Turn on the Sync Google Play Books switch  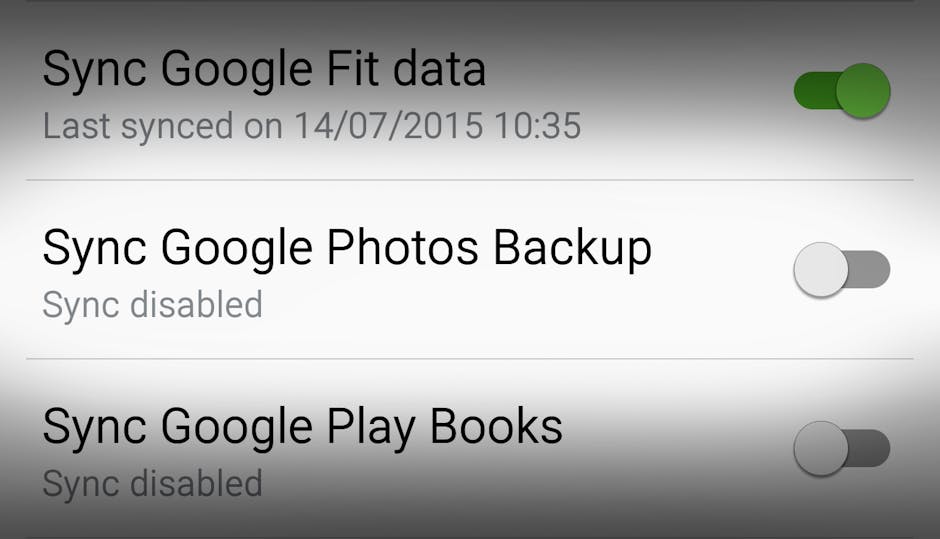pos(841,448)
